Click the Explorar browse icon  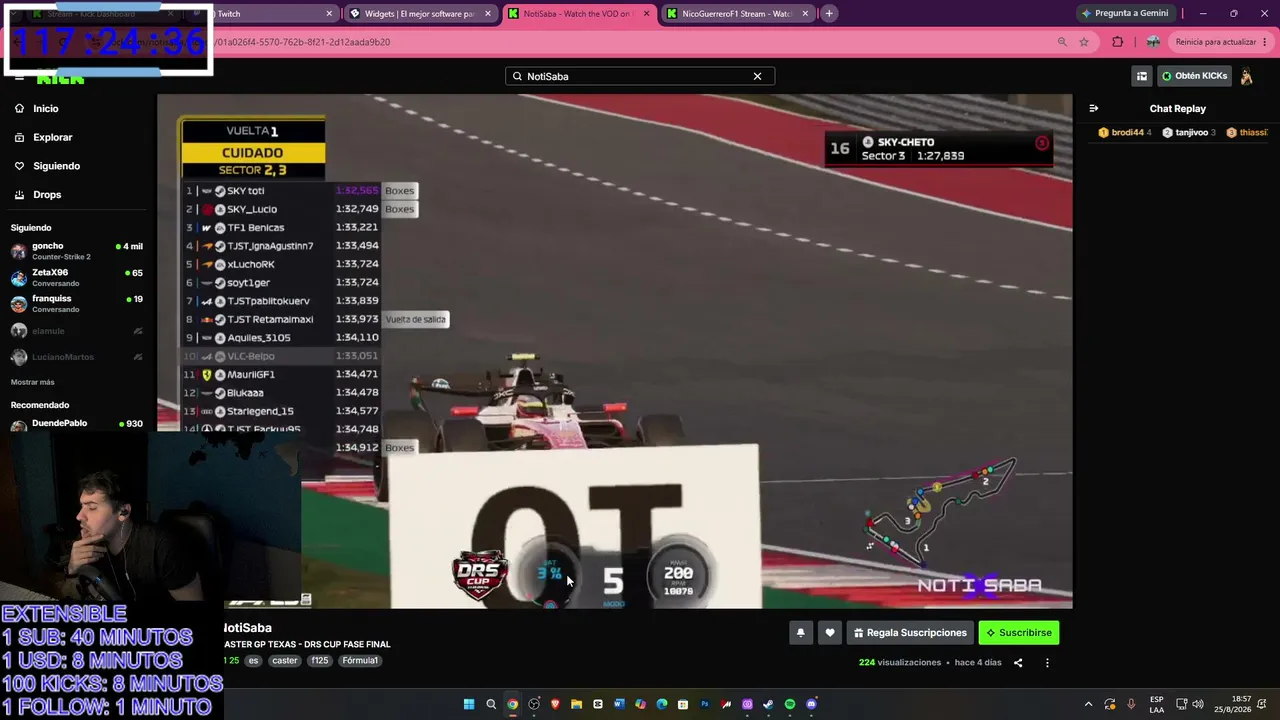tap(19, 137)
